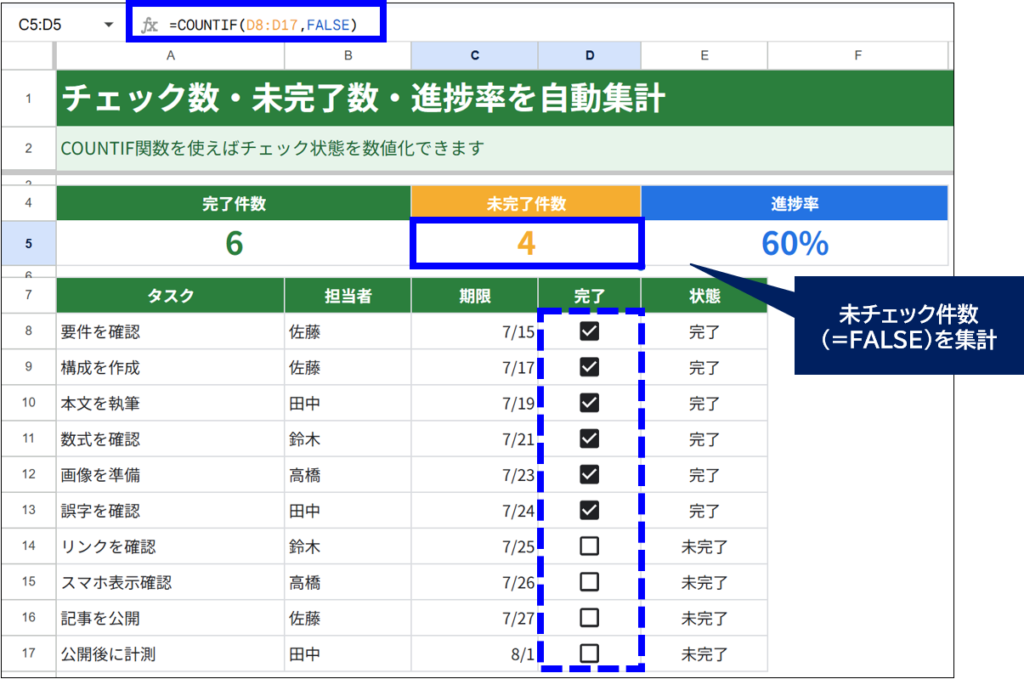
Task: Click the 未完了件数 value cell showing 4
Action: (526, 244)
